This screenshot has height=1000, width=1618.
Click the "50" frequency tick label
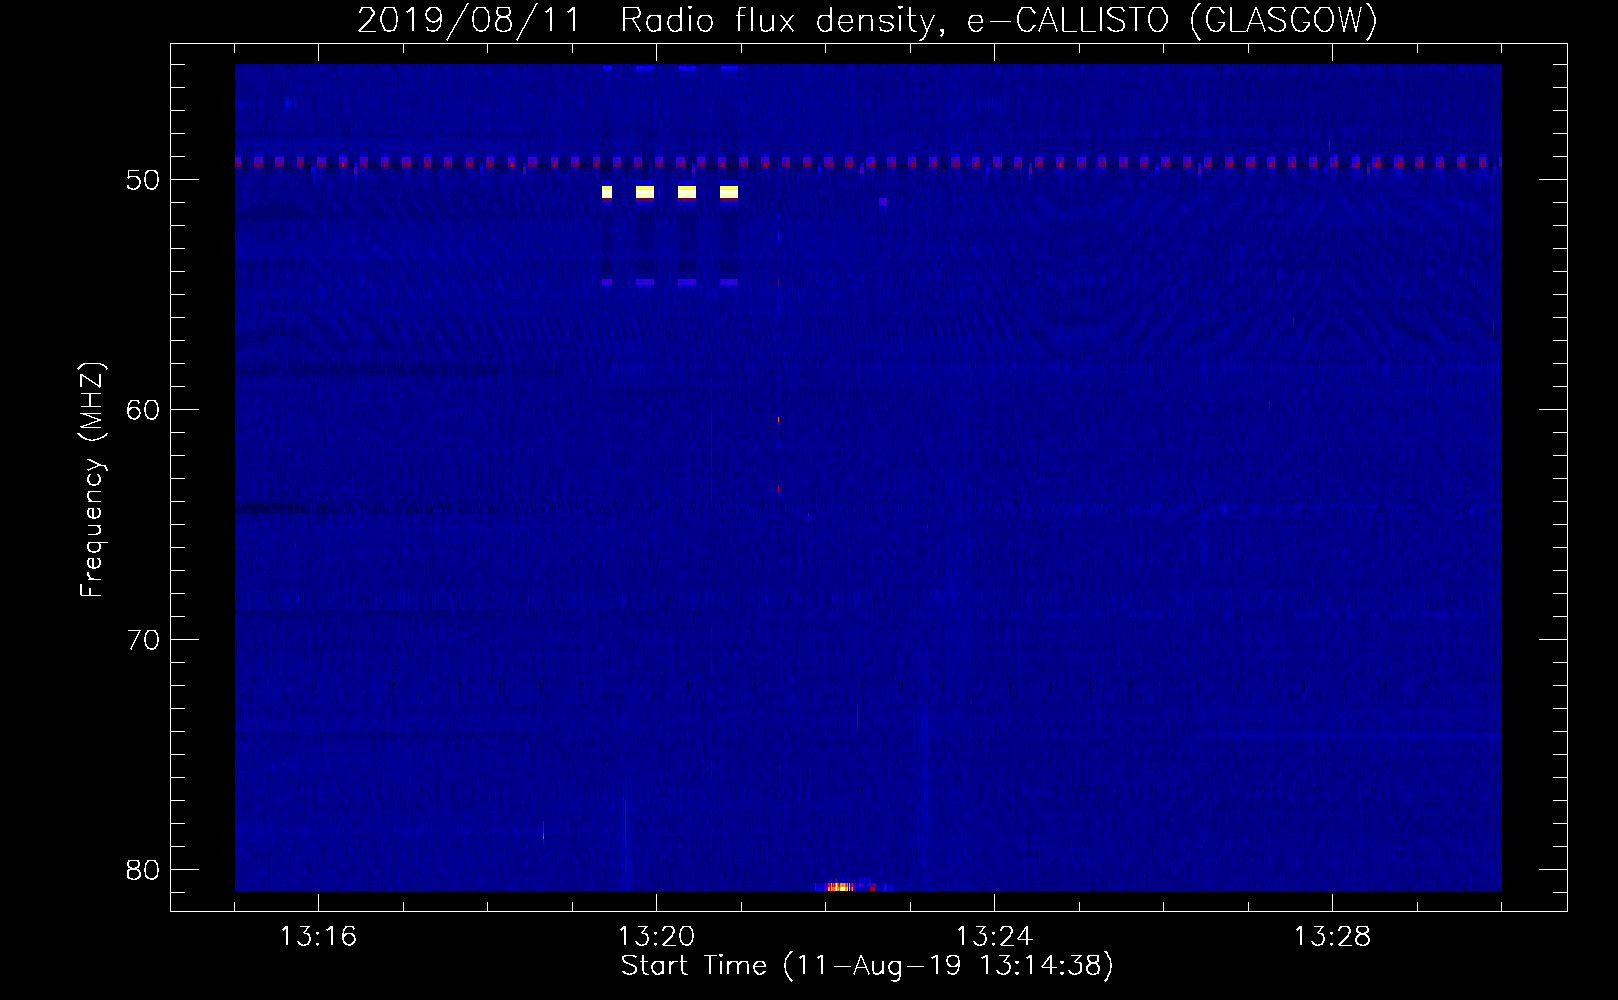point(143,180)
